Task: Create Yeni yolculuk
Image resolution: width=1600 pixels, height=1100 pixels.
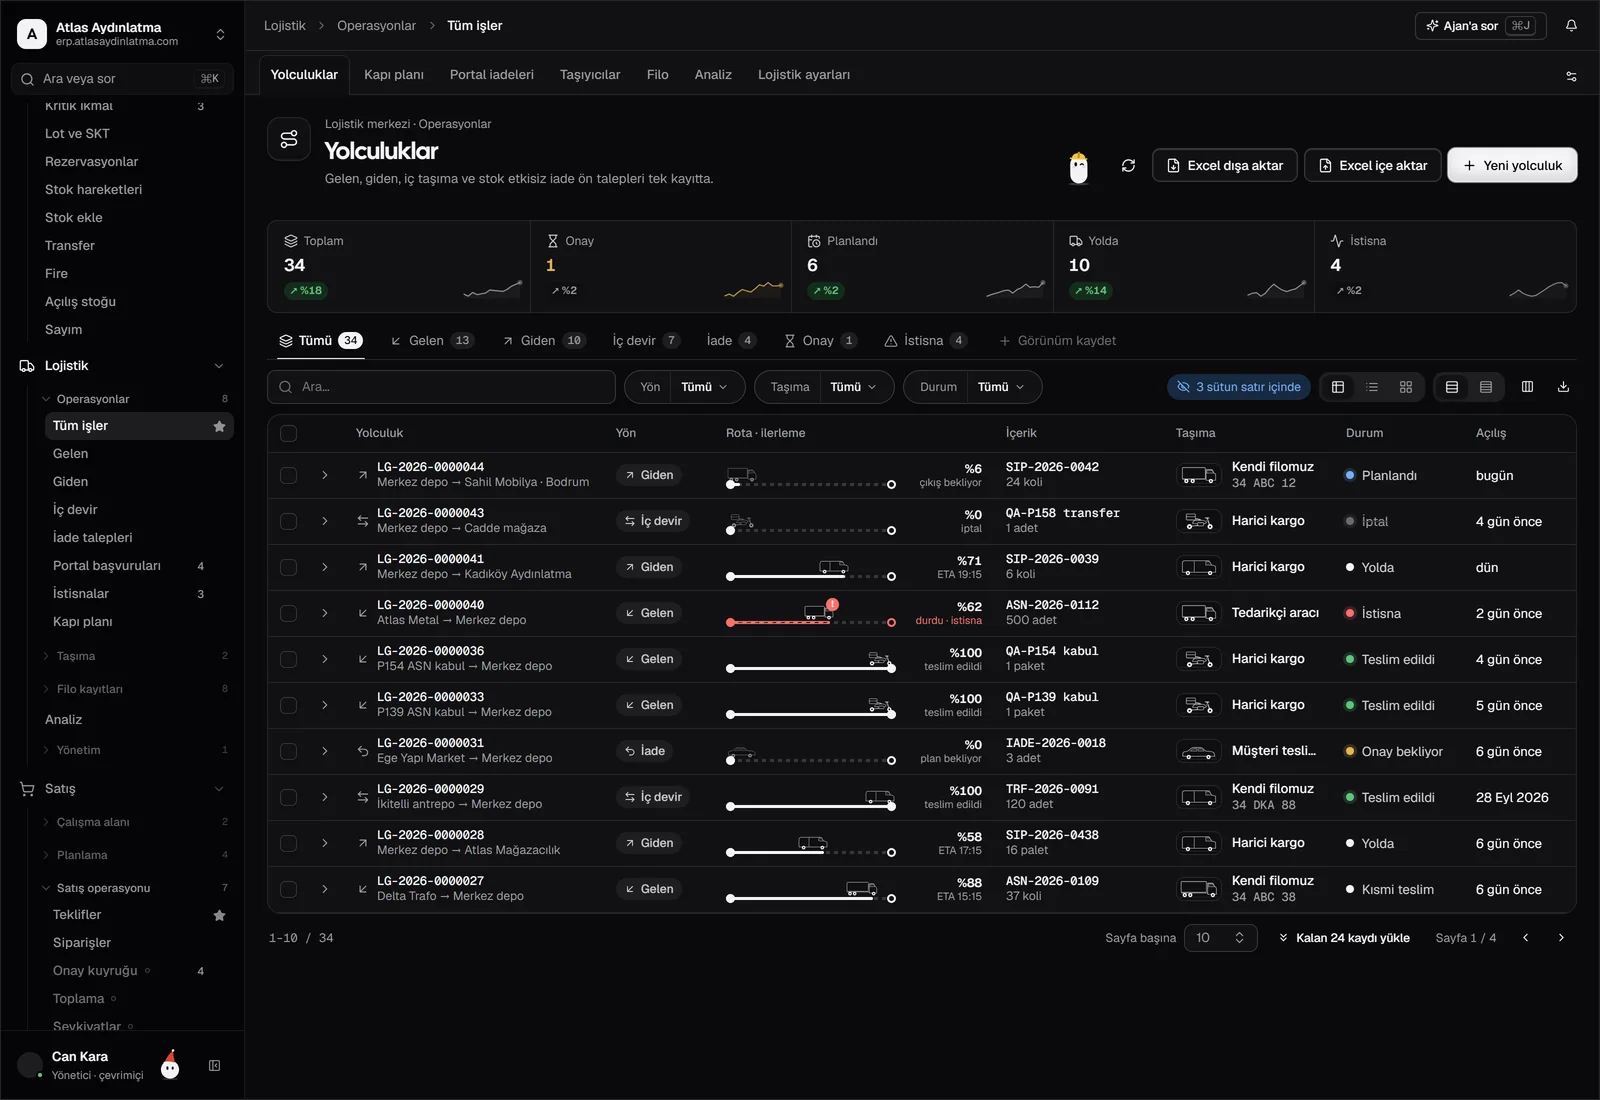Action: coord(1512,166)
